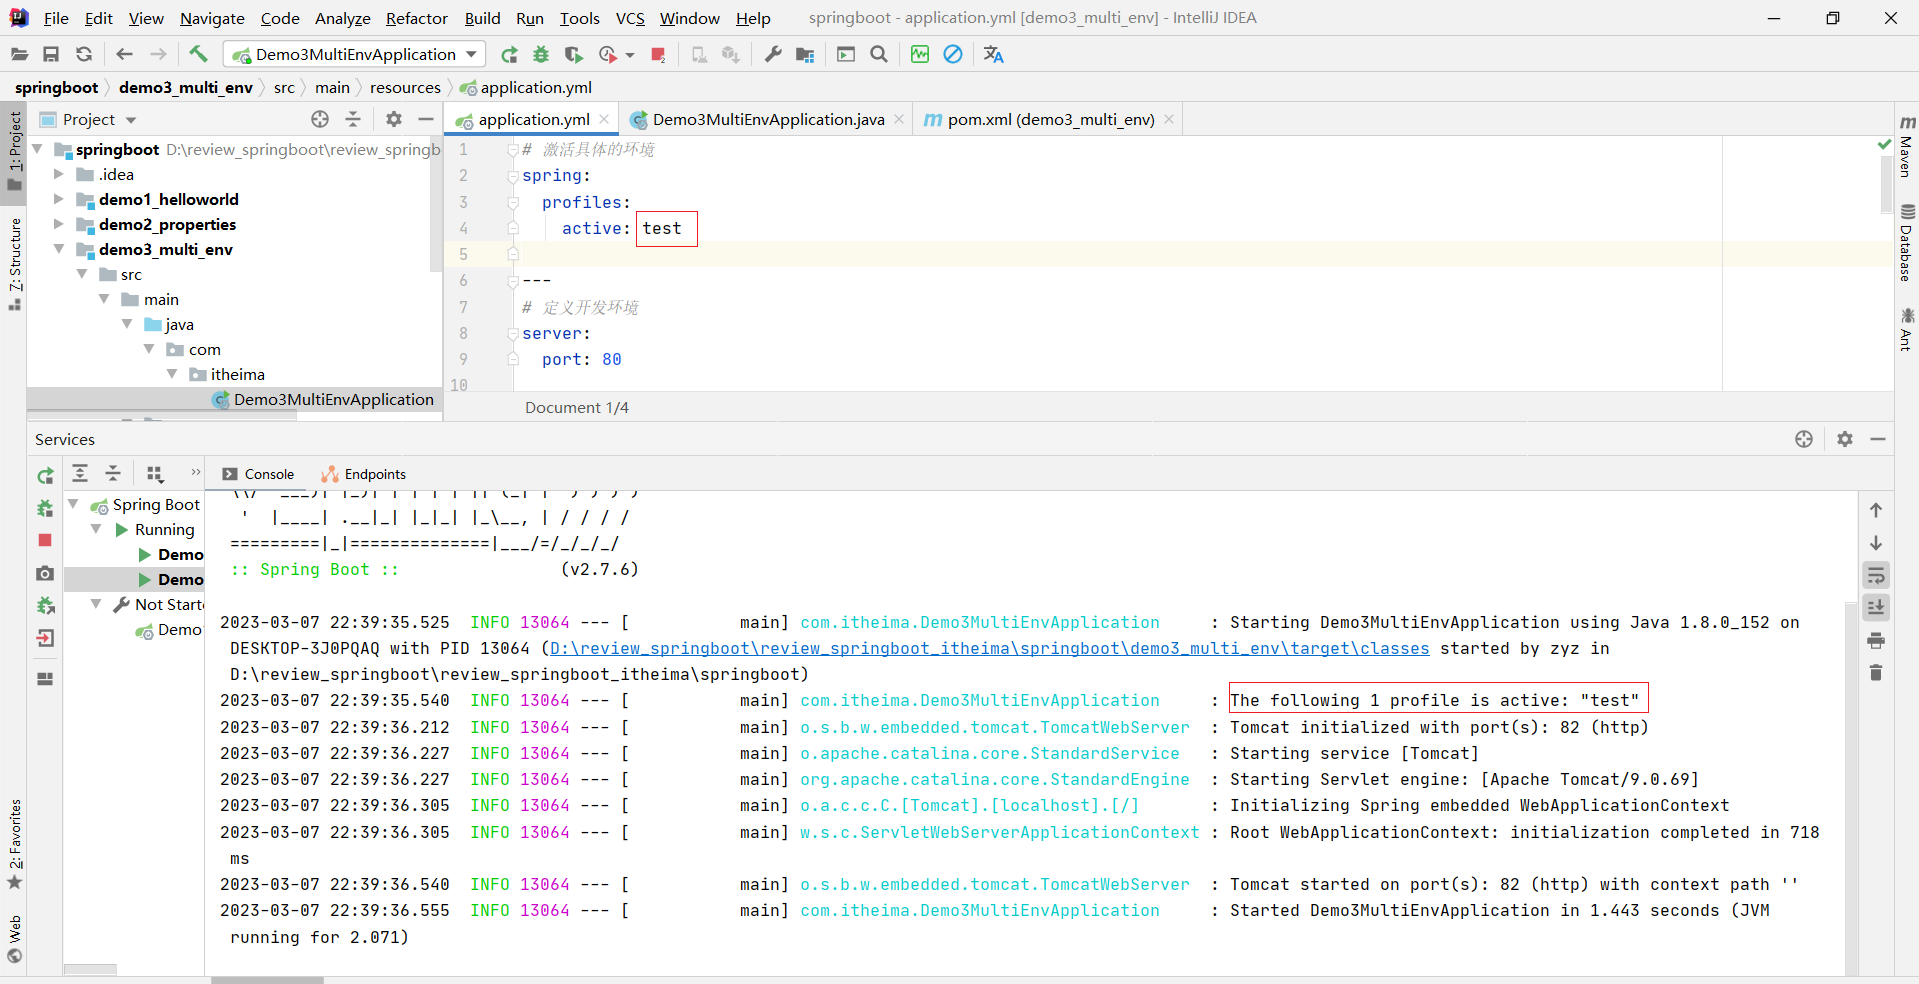Image resolution: width=1919 pixels, height=984 pixels.
Task: Click the Build Project hammer icon
Action: pyautogui.click(x=198, y=54)
